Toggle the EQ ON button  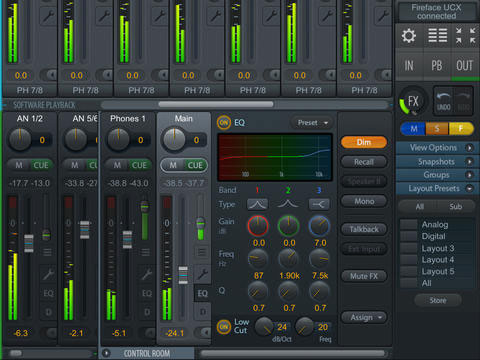[x=224, y=123]
